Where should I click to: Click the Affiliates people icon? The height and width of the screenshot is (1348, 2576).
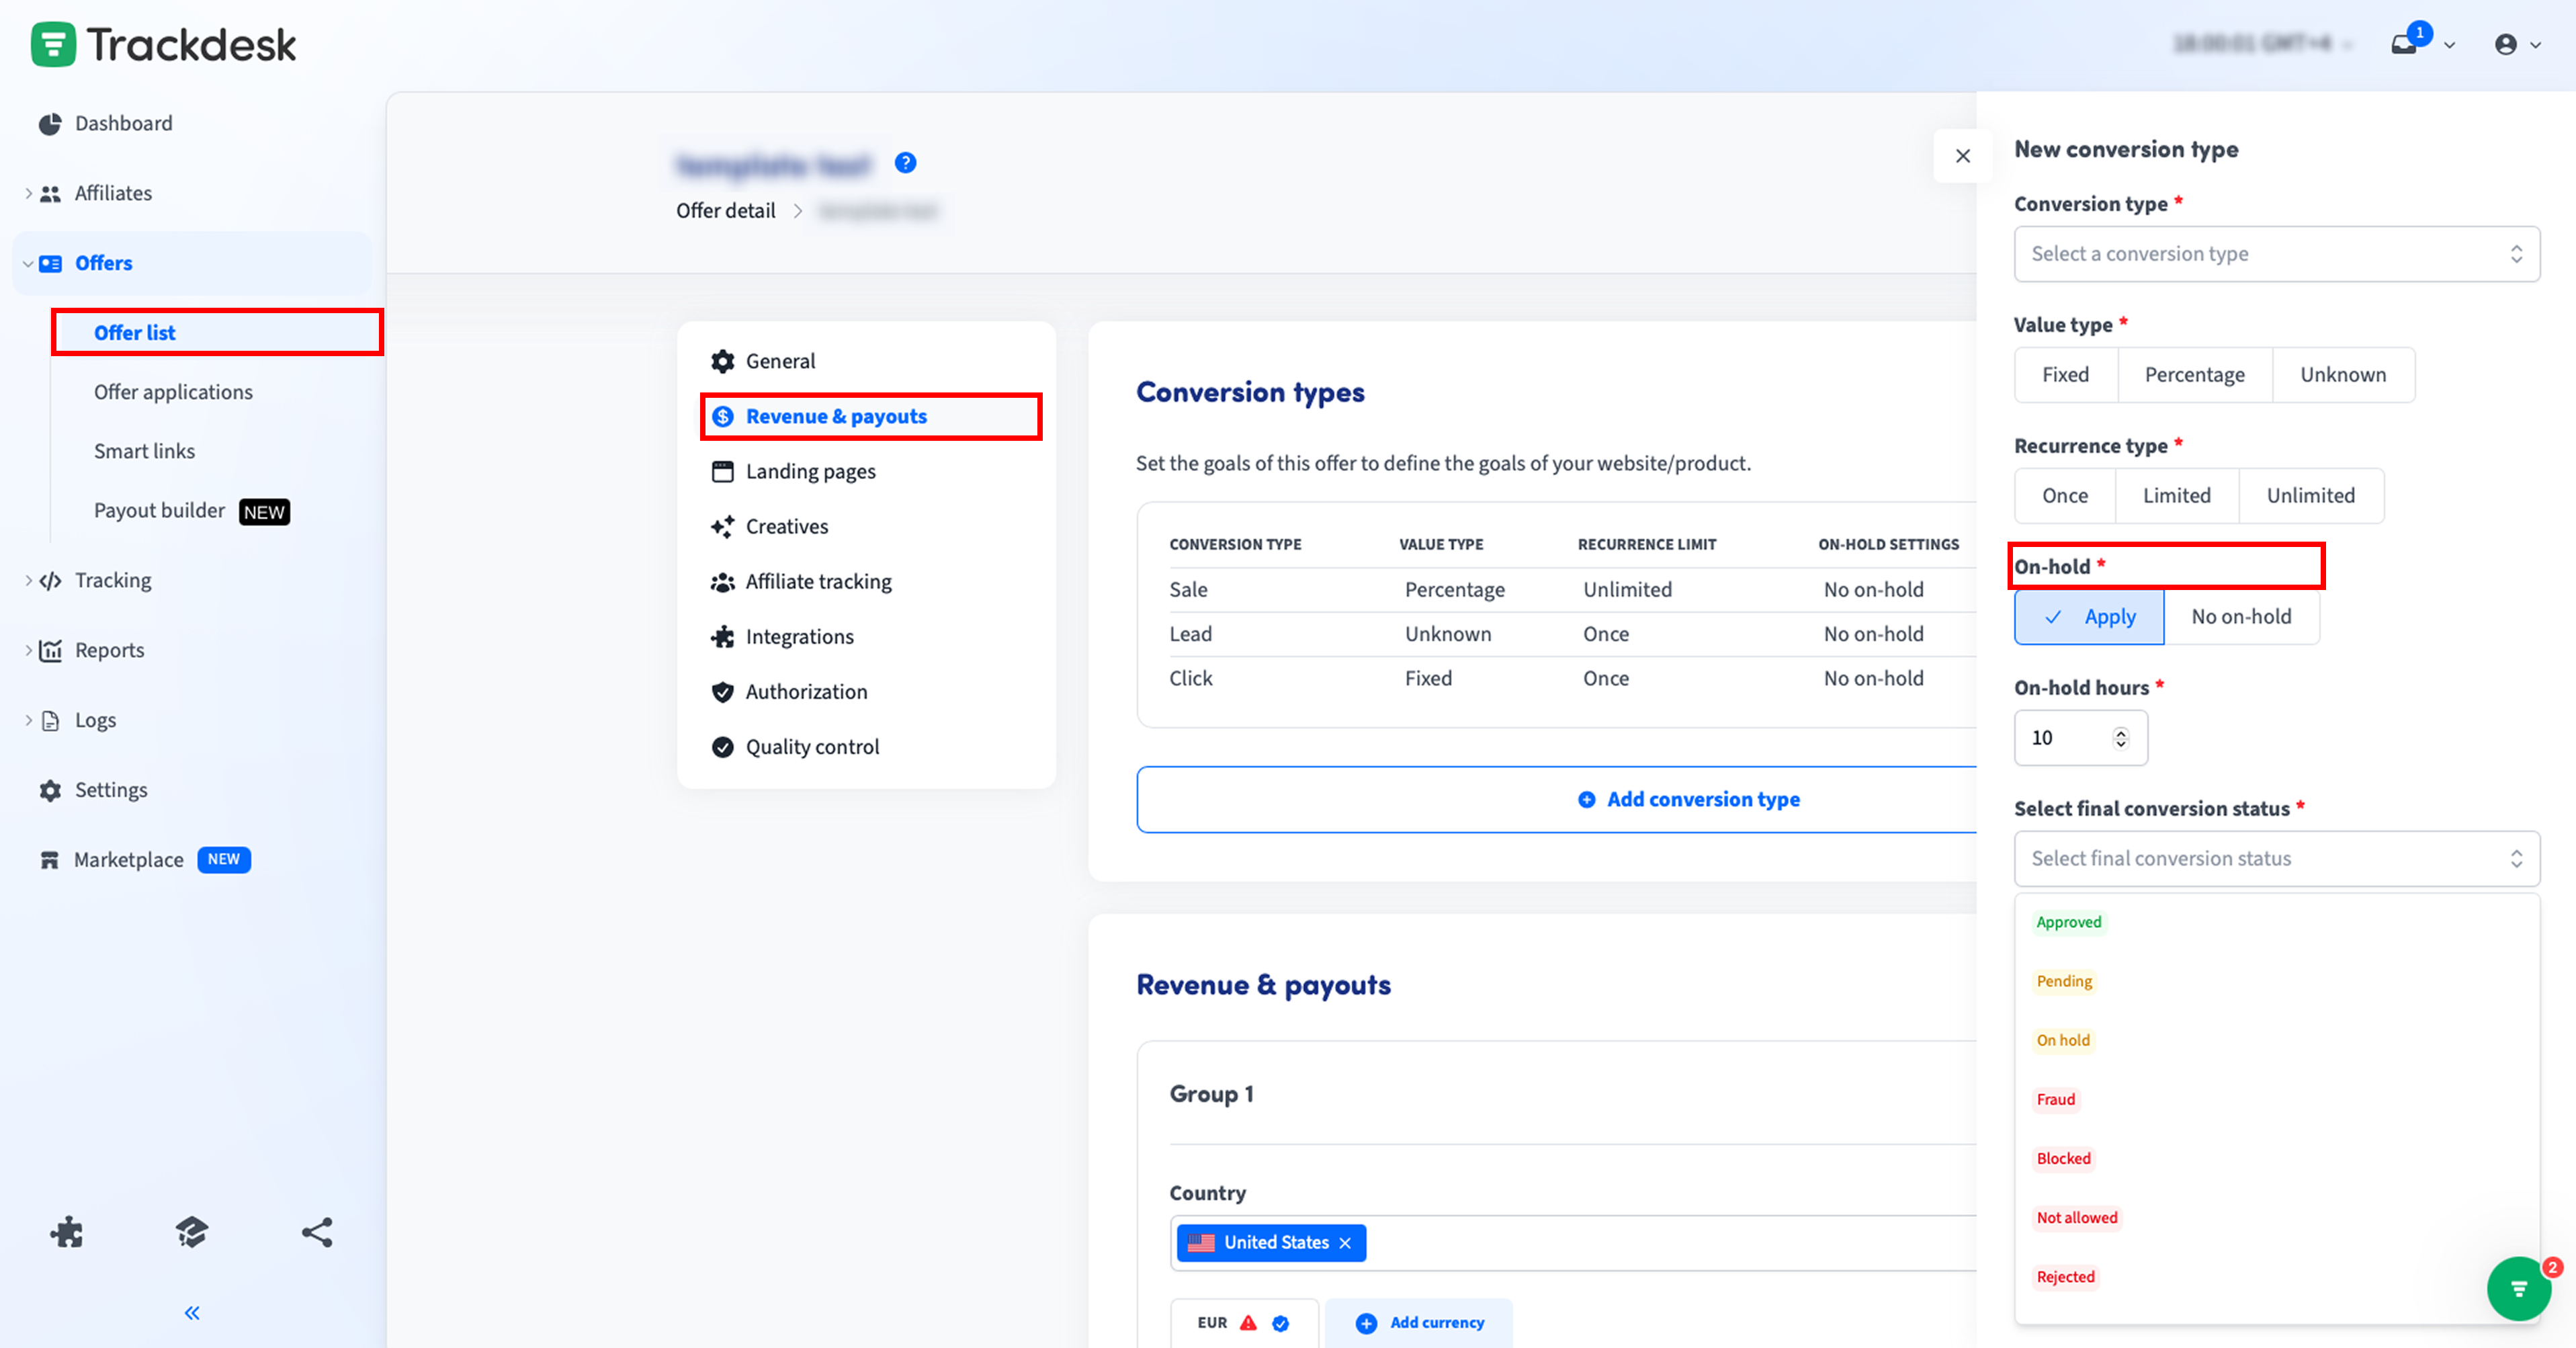50,193
